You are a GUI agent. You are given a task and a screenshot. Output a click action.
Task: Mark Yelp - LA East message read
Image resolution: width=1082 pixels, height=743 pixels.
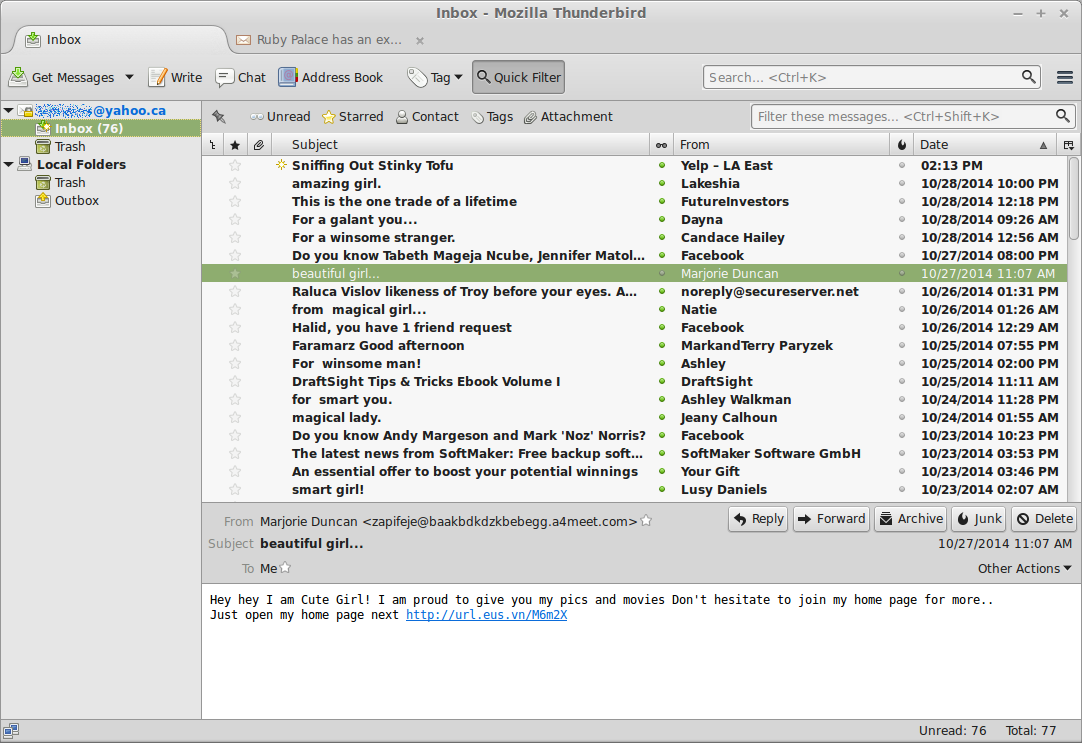click(x=662, y=166)
